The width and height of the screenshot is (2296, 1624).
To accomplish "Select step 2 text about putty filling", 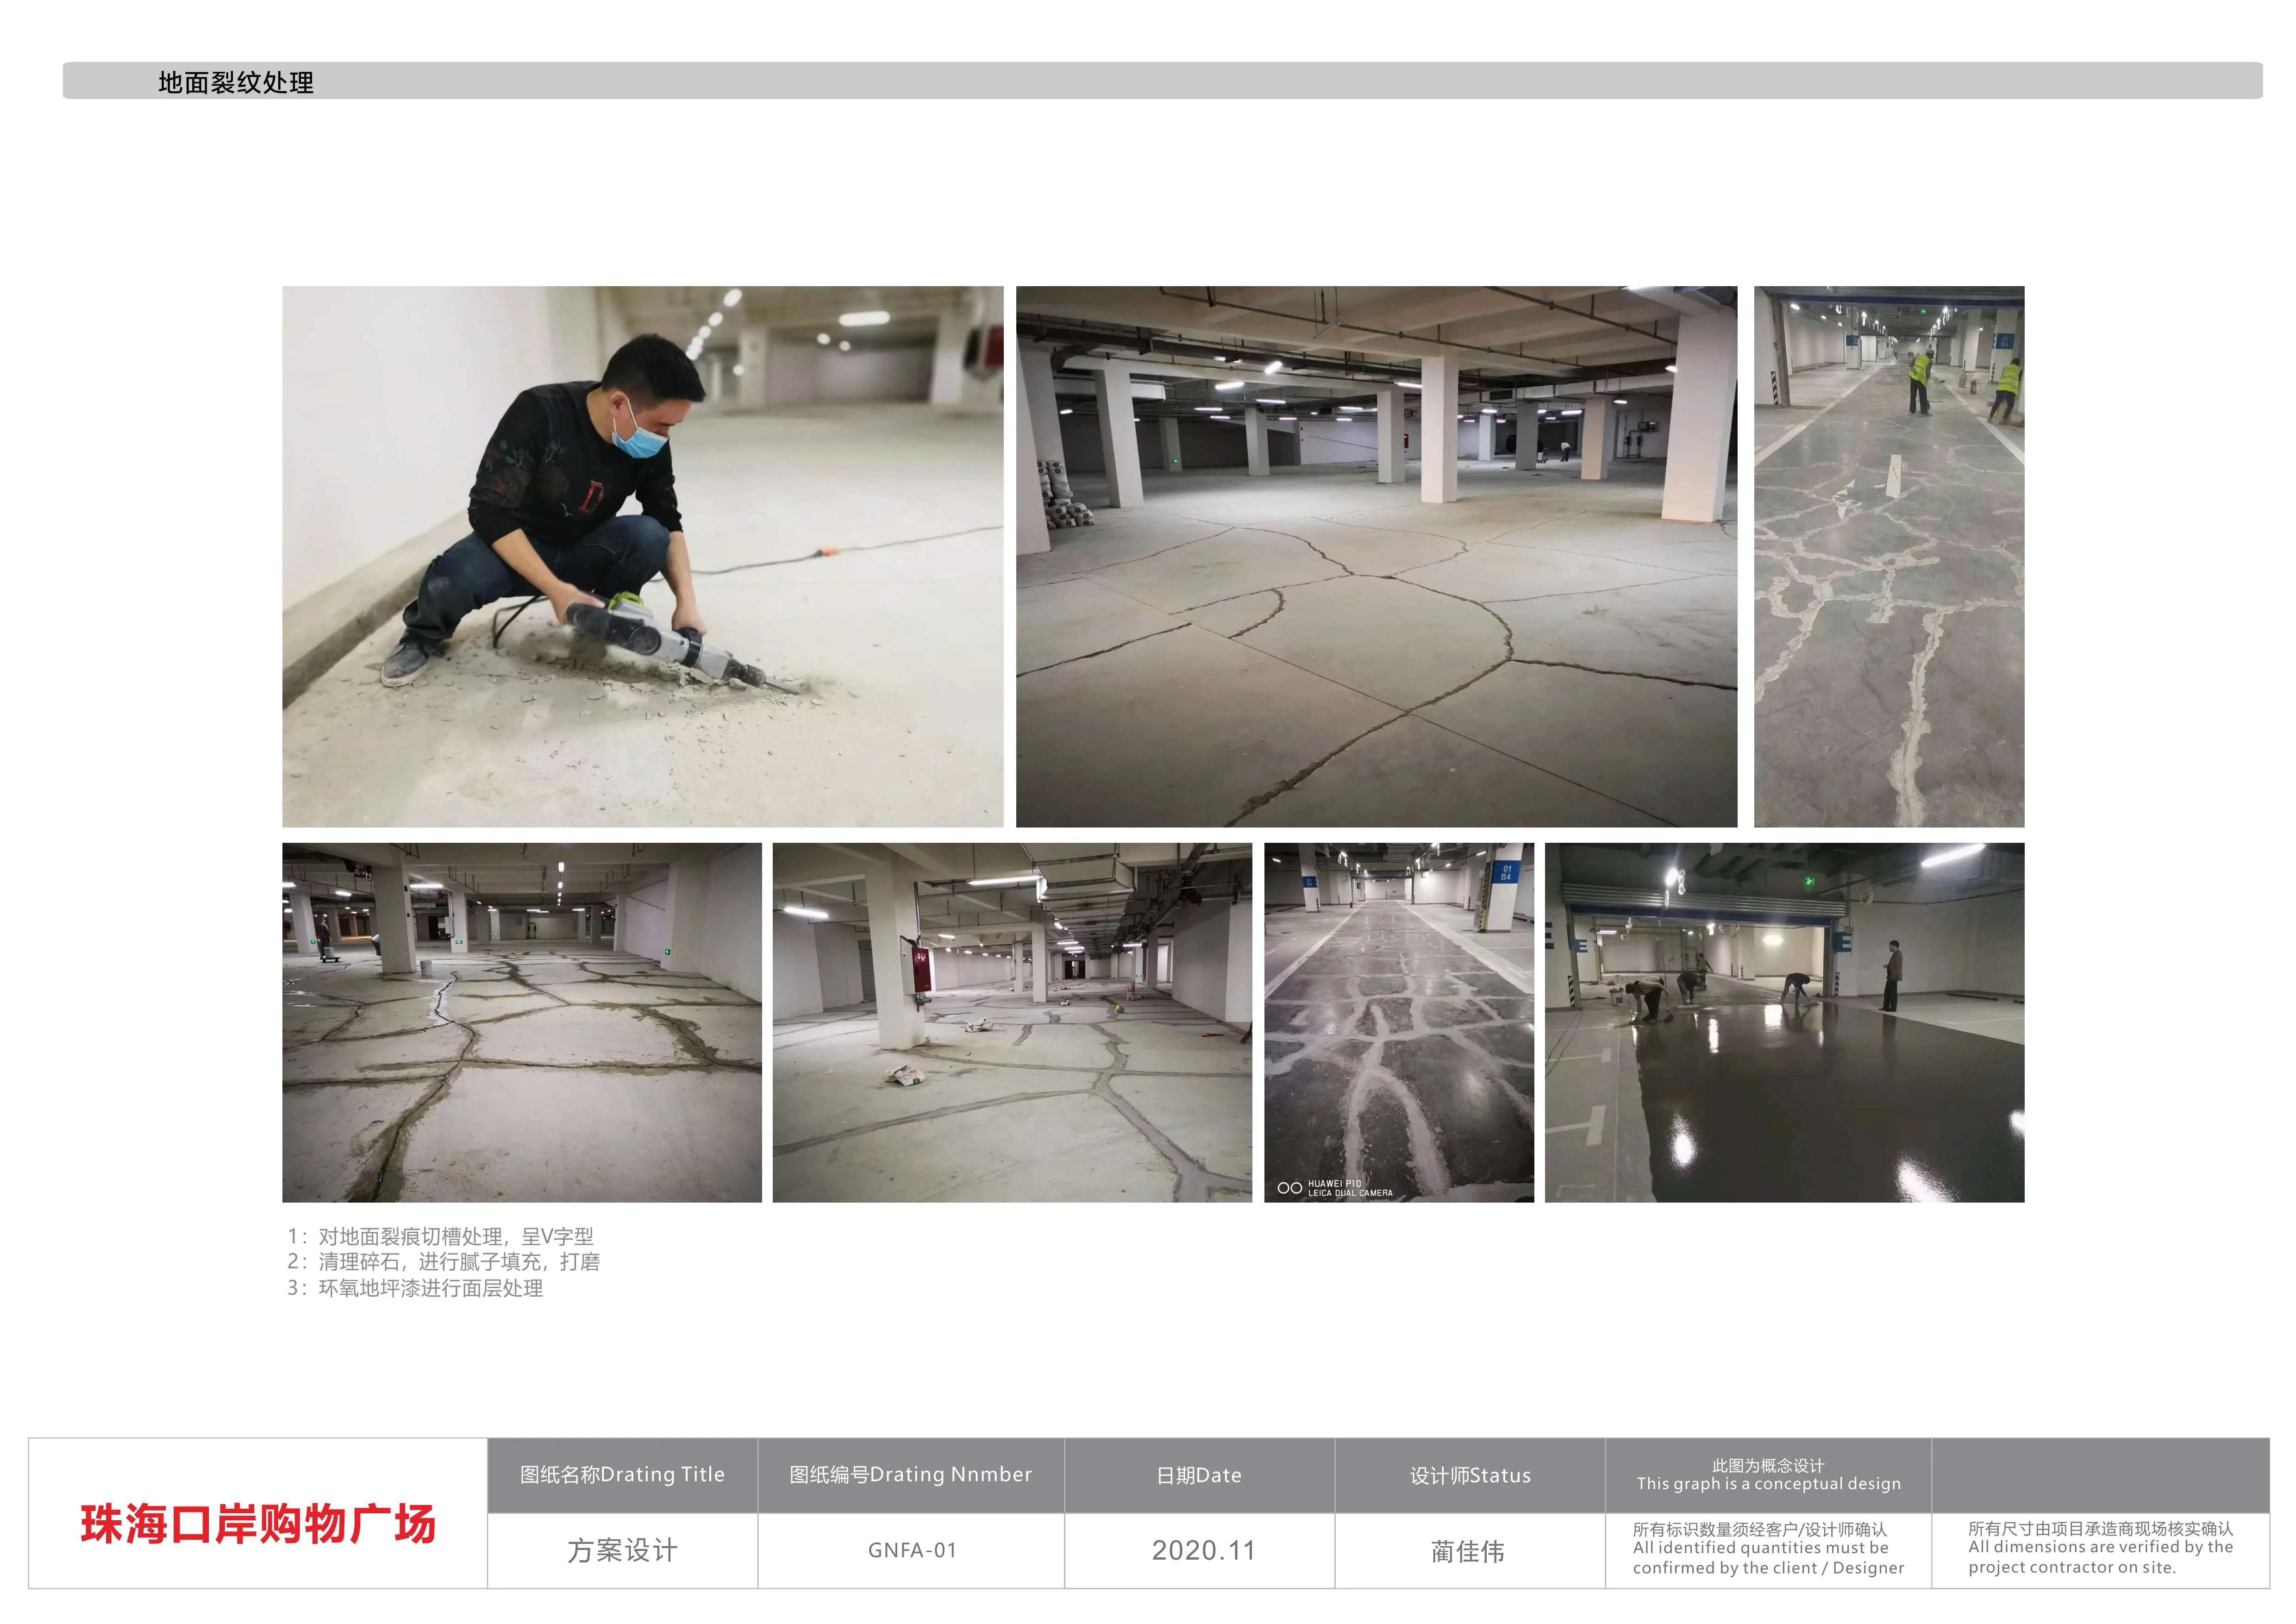I will [443, 1262].
